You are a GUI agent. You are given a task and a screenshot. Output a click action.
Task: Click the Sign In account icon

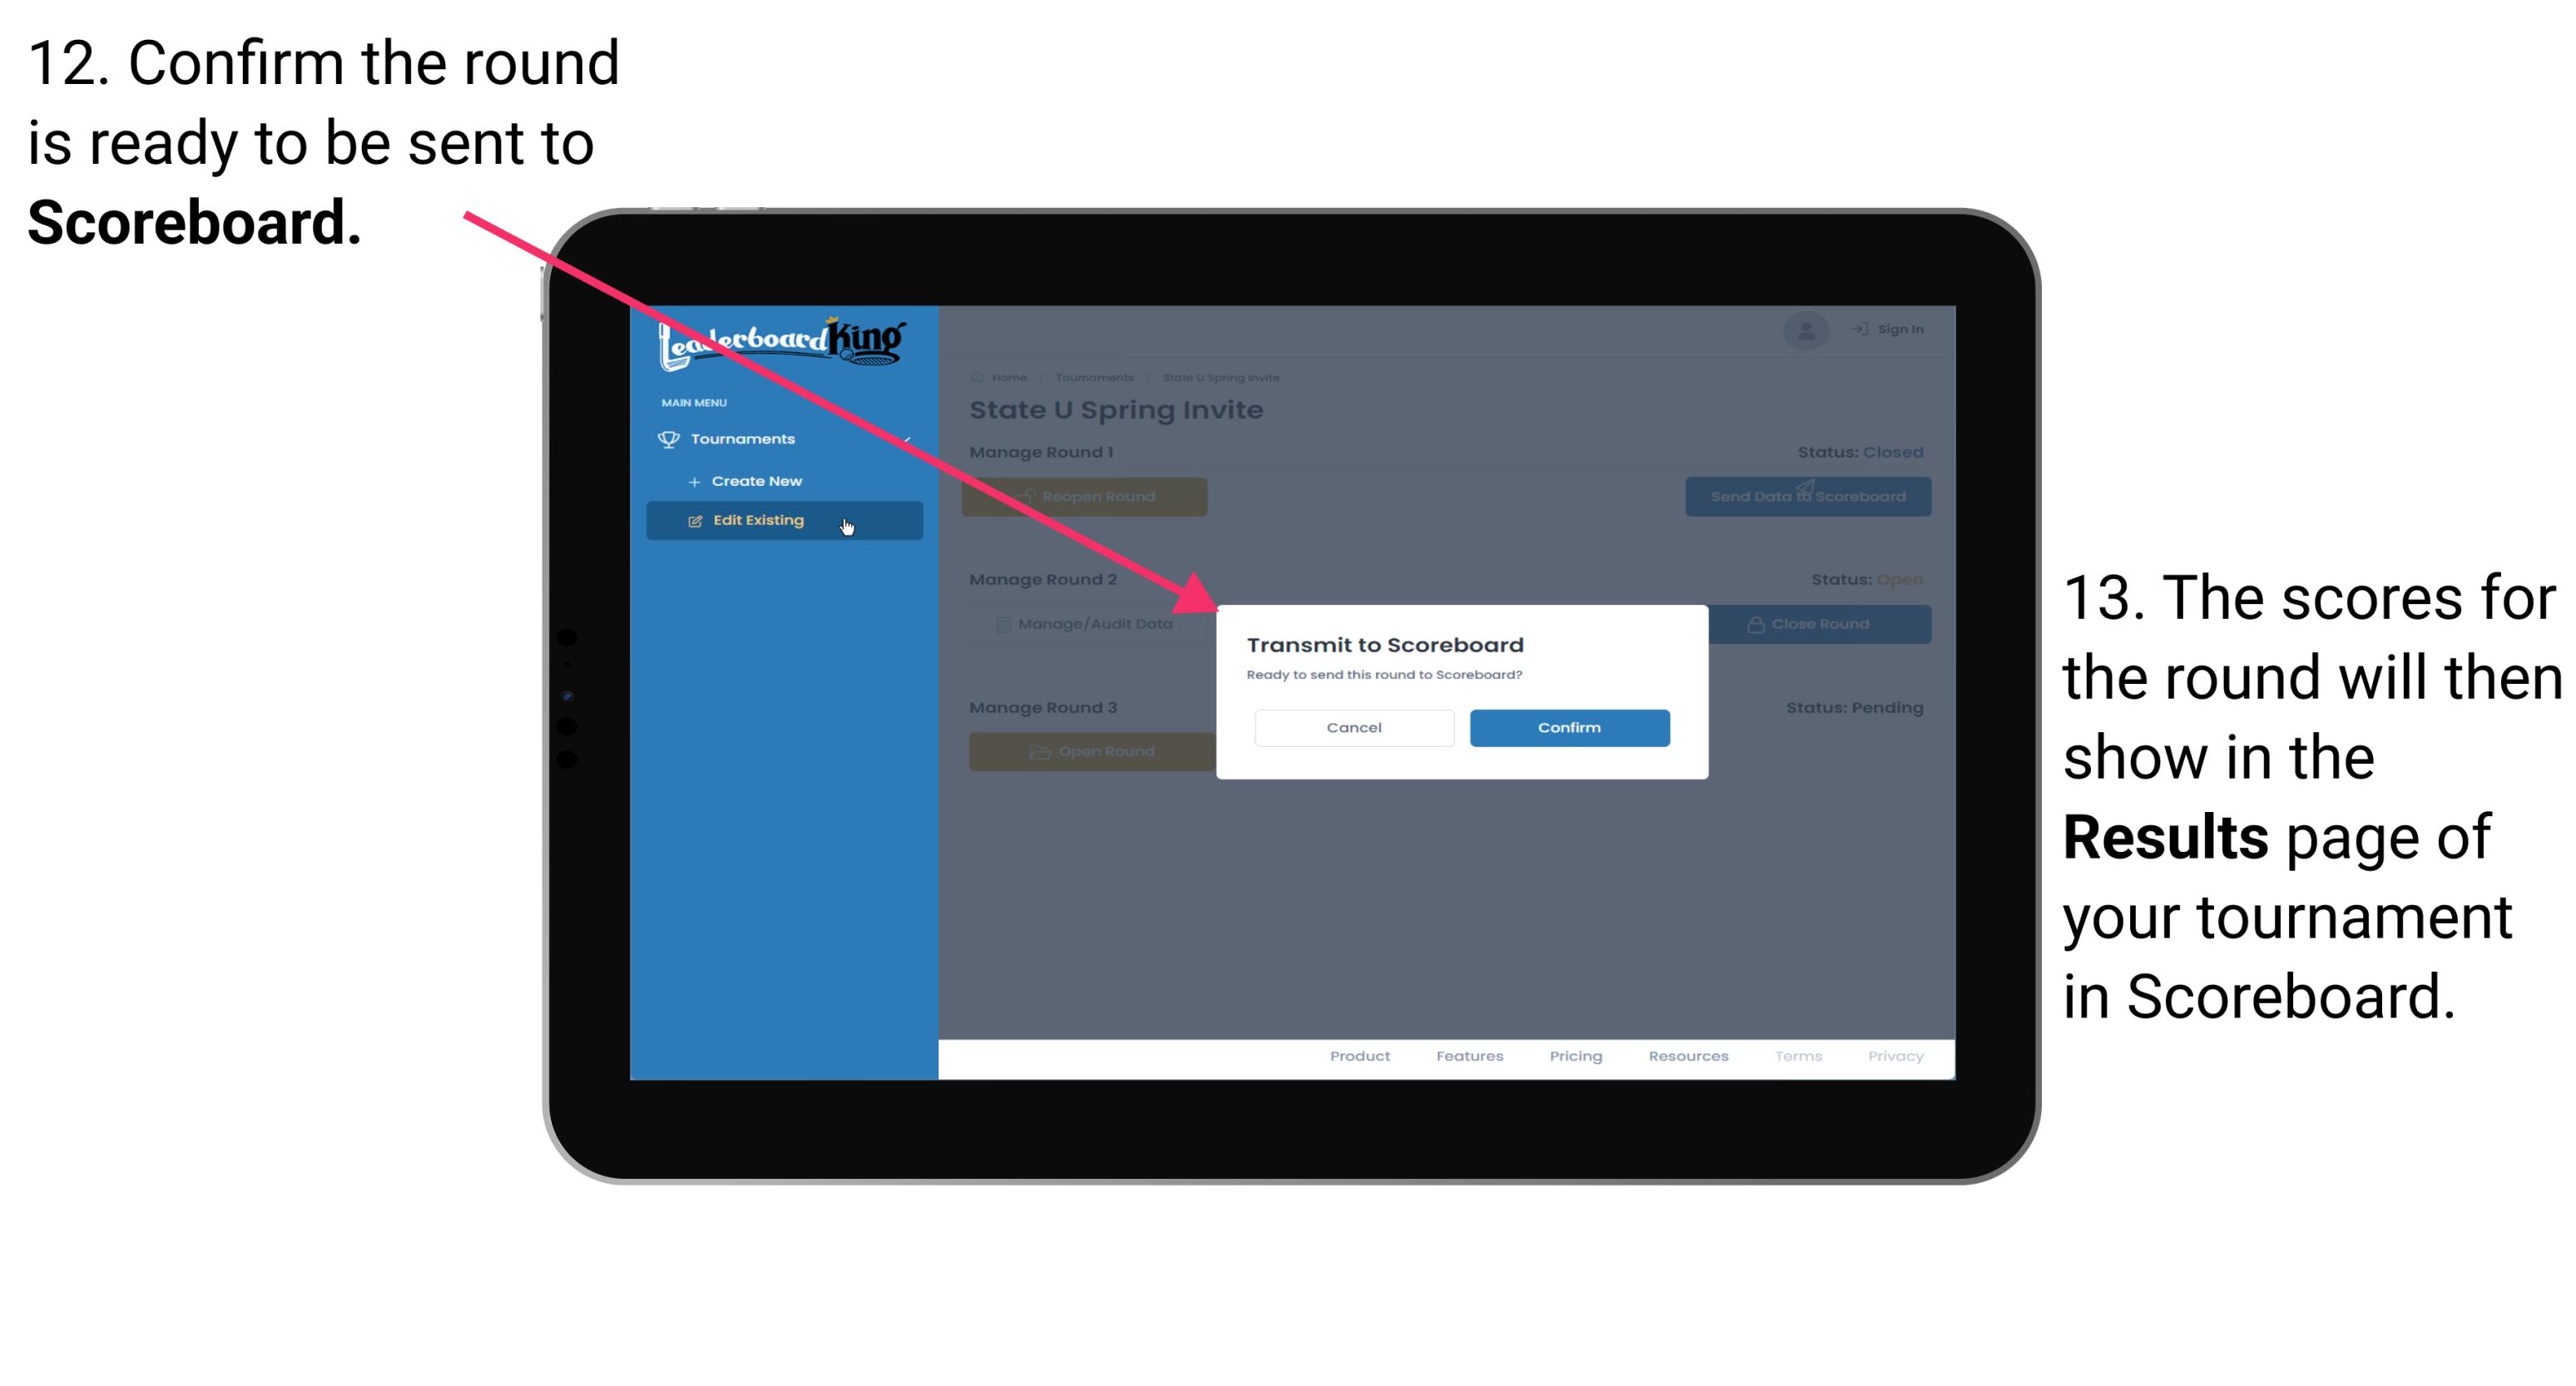click(x=1801, y=329)
